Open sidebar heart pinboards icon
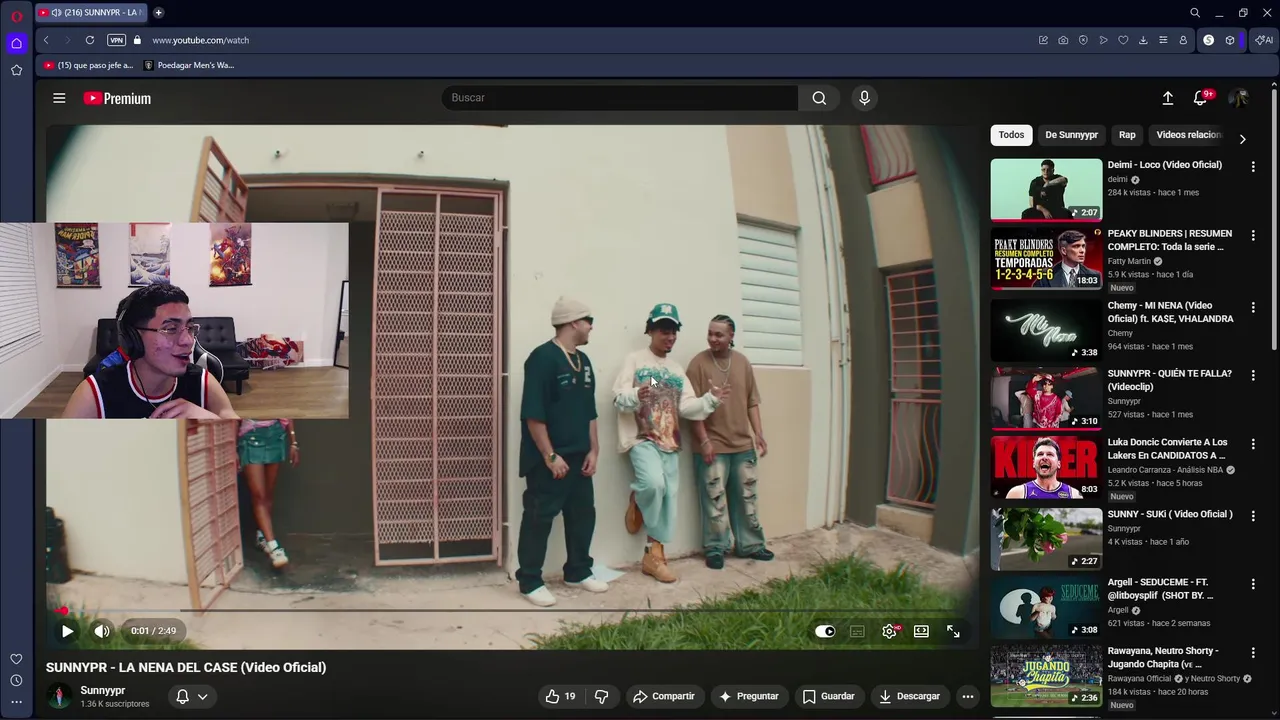 [16, 659]
